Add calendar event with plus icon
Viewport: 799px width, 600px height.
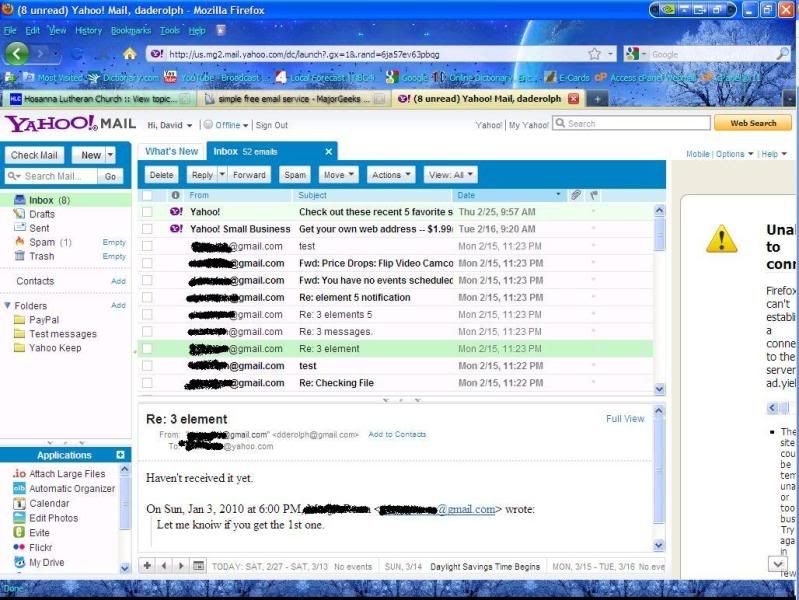tap(147, 565)
